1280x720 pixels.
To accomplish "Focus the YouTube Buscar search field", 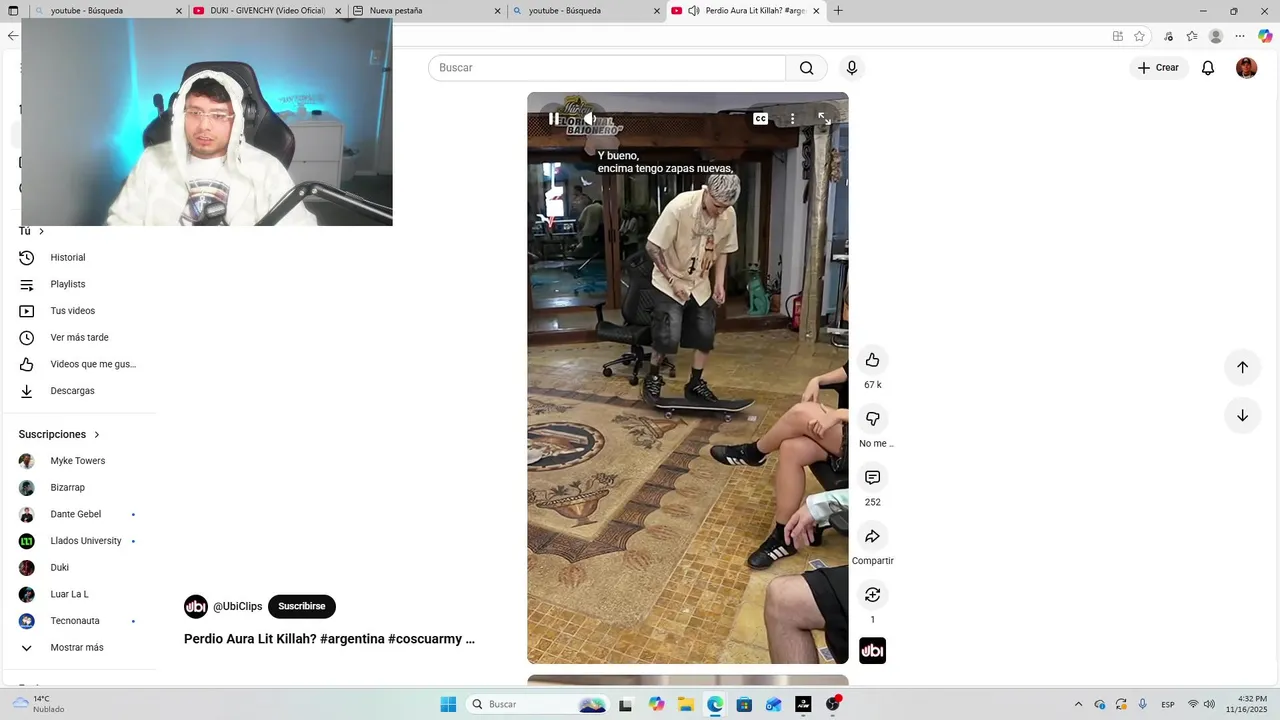I will 607,68.
